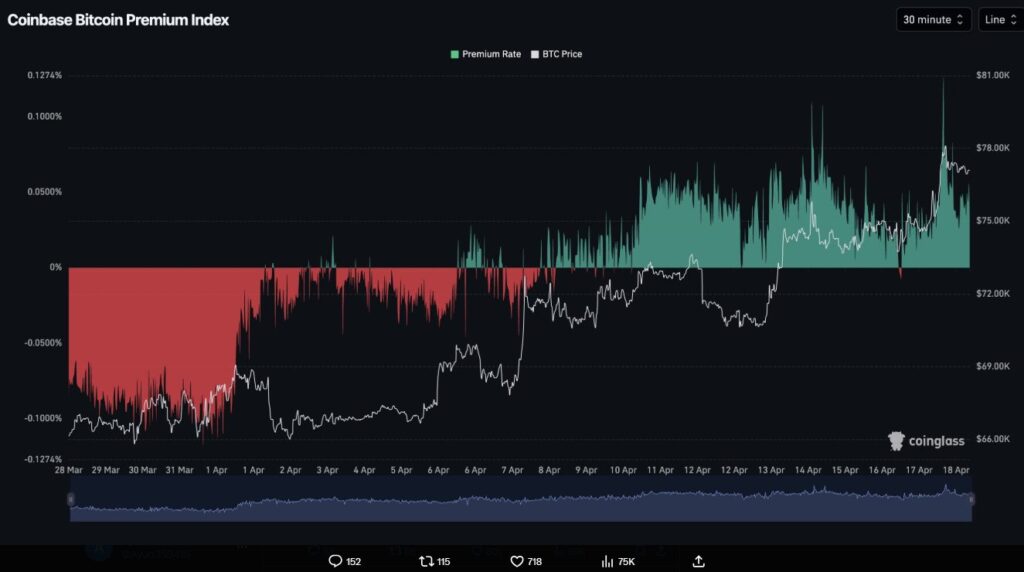The image size is (1024, 572).
Task: Click green Premium Rate legend swatch
Action: pos(456,54)
